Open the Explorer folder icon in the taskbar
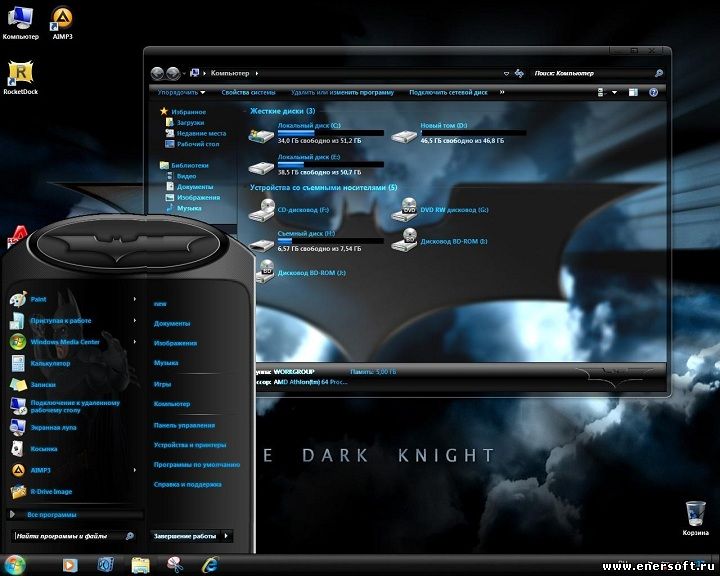This screenshot has height=576, width=720. point(141,565)
